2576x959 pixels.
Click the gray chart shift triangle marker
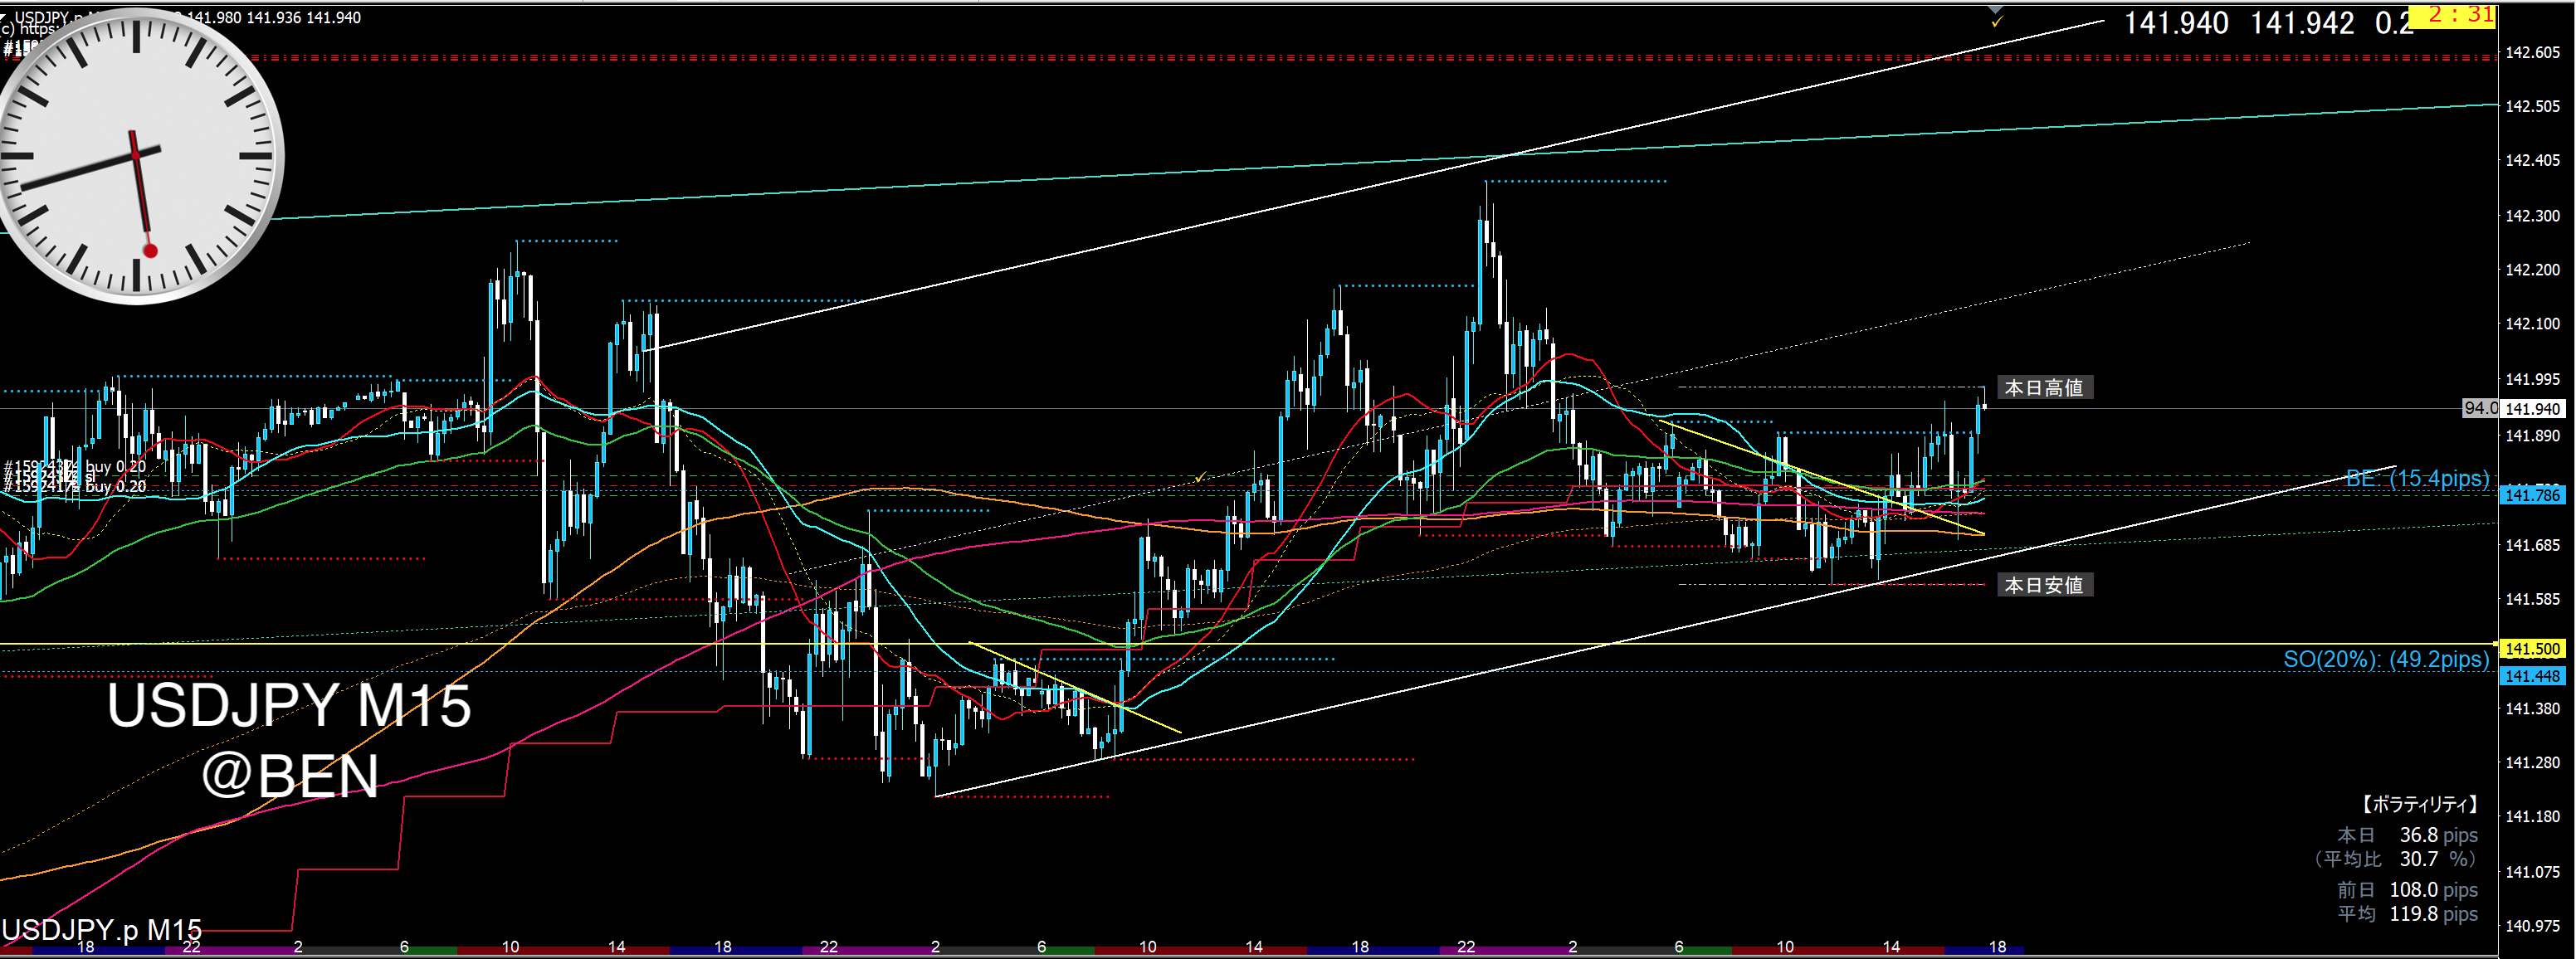1996,8
